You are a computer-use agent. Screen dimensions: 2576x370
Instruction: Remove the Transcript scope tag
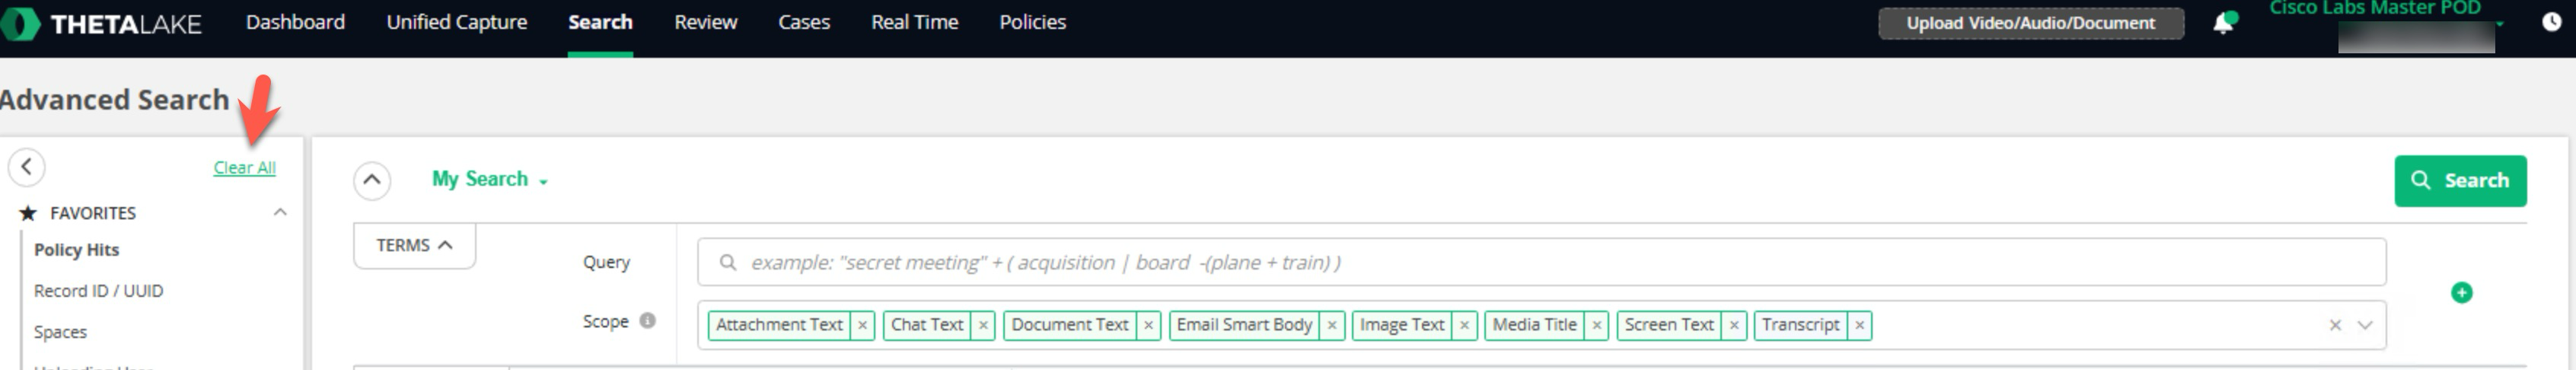(x=1859, y=325)
